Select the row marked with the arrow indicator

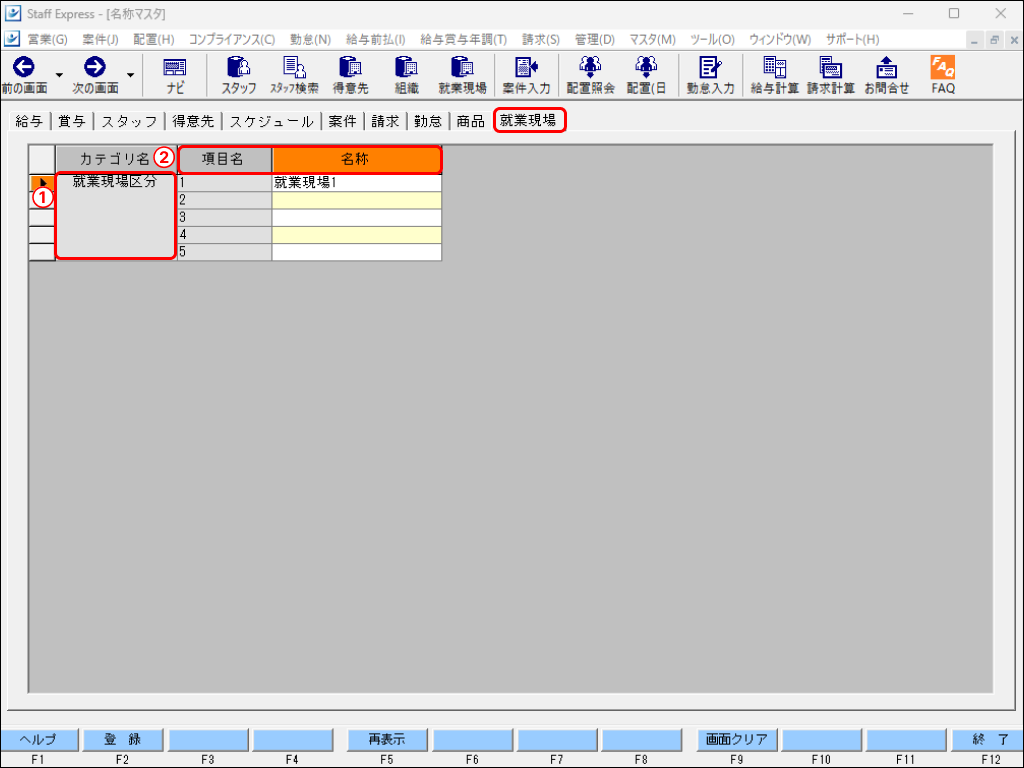click(x=42, y=183)
